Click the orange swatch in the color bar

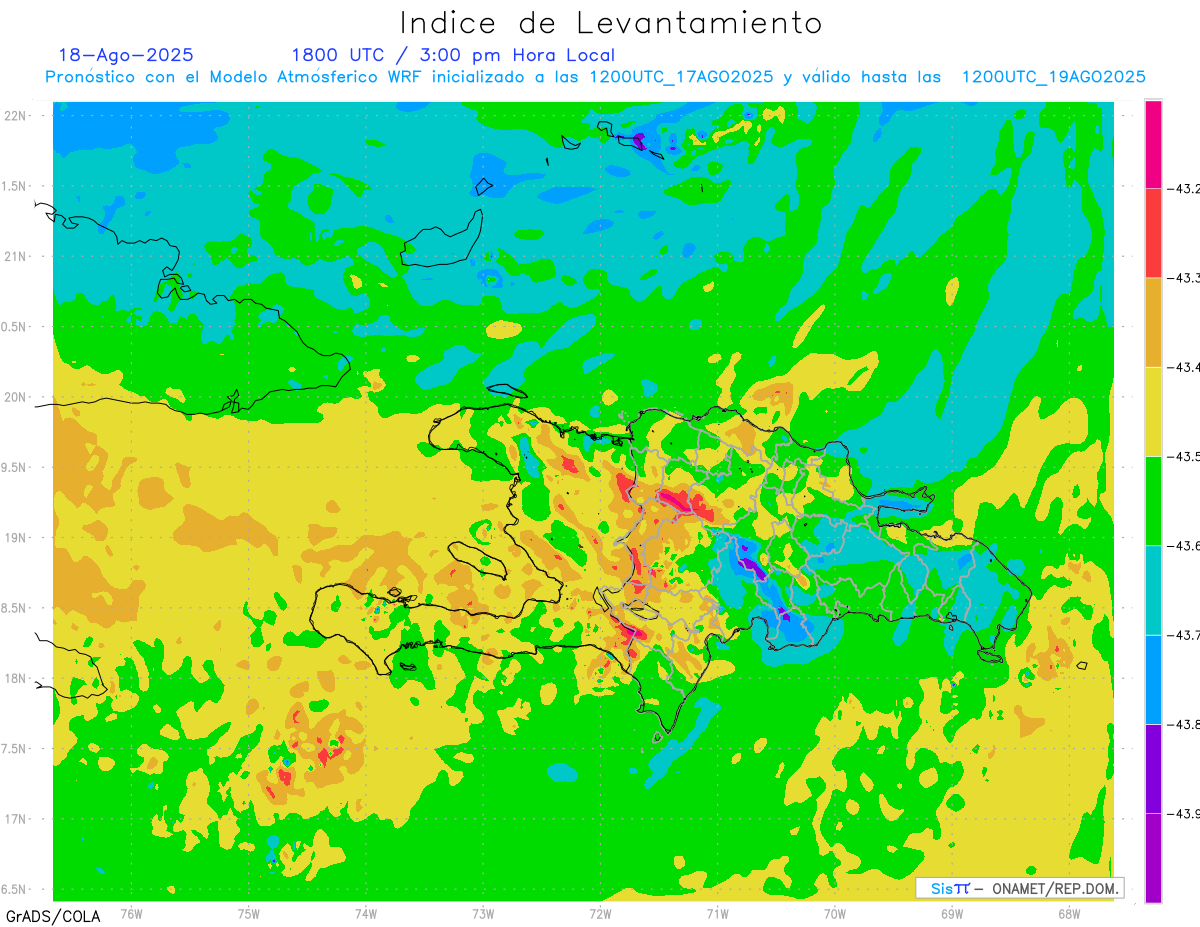(x=1153, y=322)
